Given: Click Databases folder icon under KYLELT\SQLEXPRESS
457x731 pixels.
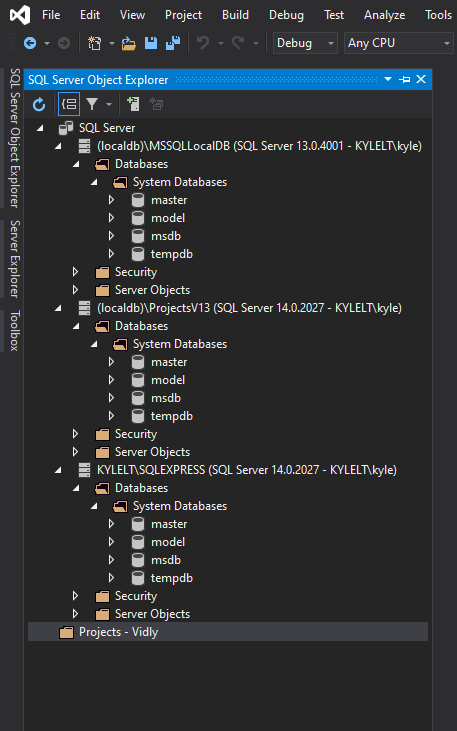Looking at the screenshot, I should [102, 488].
